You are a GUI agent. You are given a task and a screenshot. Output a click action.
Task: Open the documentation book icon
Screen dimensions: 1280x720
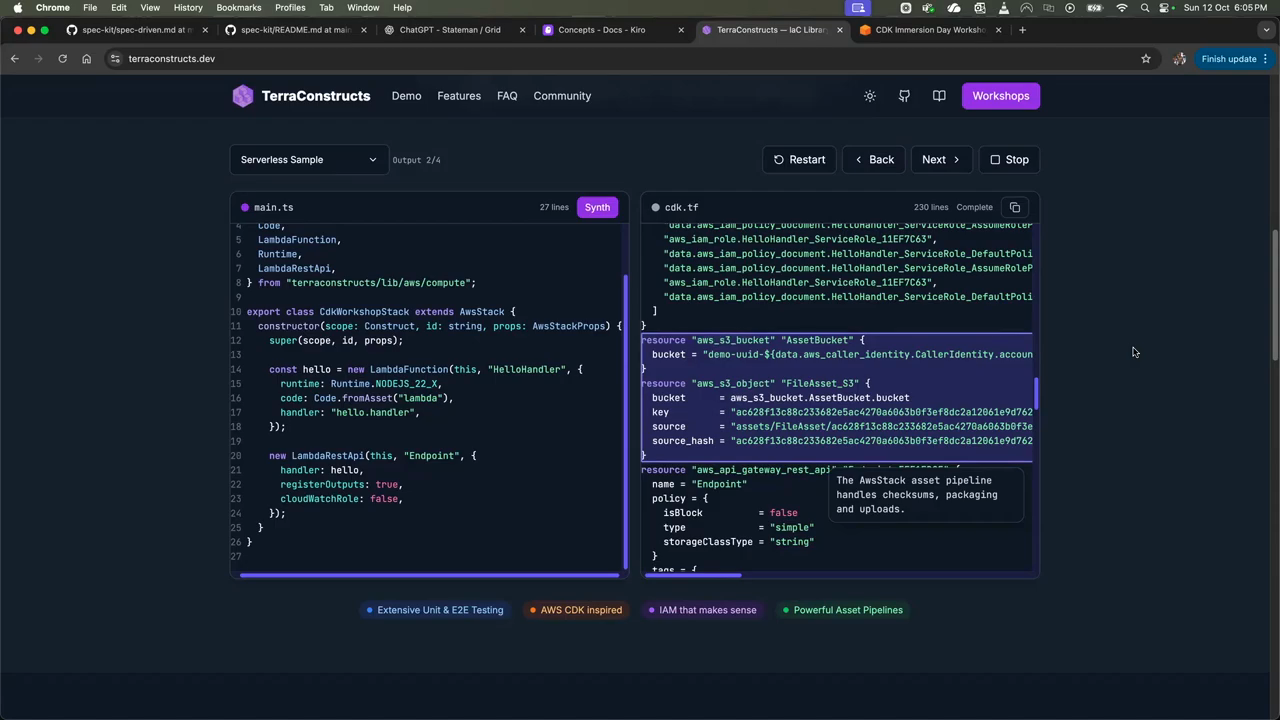939,96
